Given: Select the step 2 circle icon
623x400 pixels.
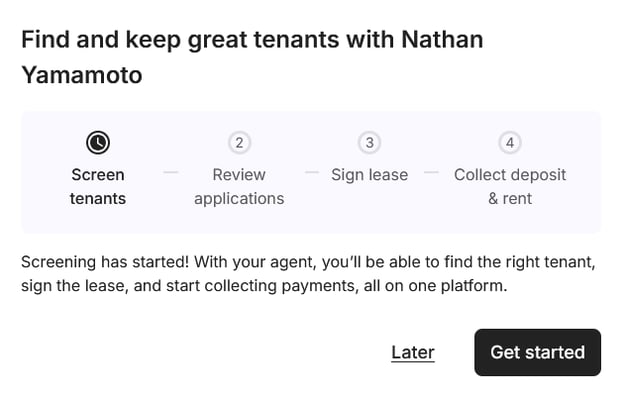Looking at the screenshot, I should (x=239, y=143).
